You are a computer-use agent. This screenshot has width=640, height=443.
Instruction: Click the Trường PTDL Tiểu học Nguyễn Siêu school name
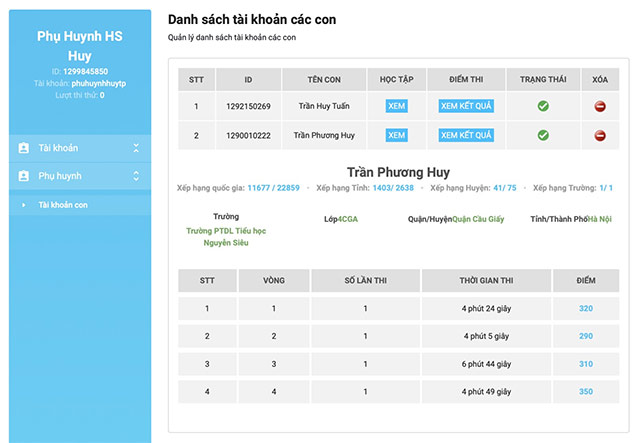click(x=226, y=236)
